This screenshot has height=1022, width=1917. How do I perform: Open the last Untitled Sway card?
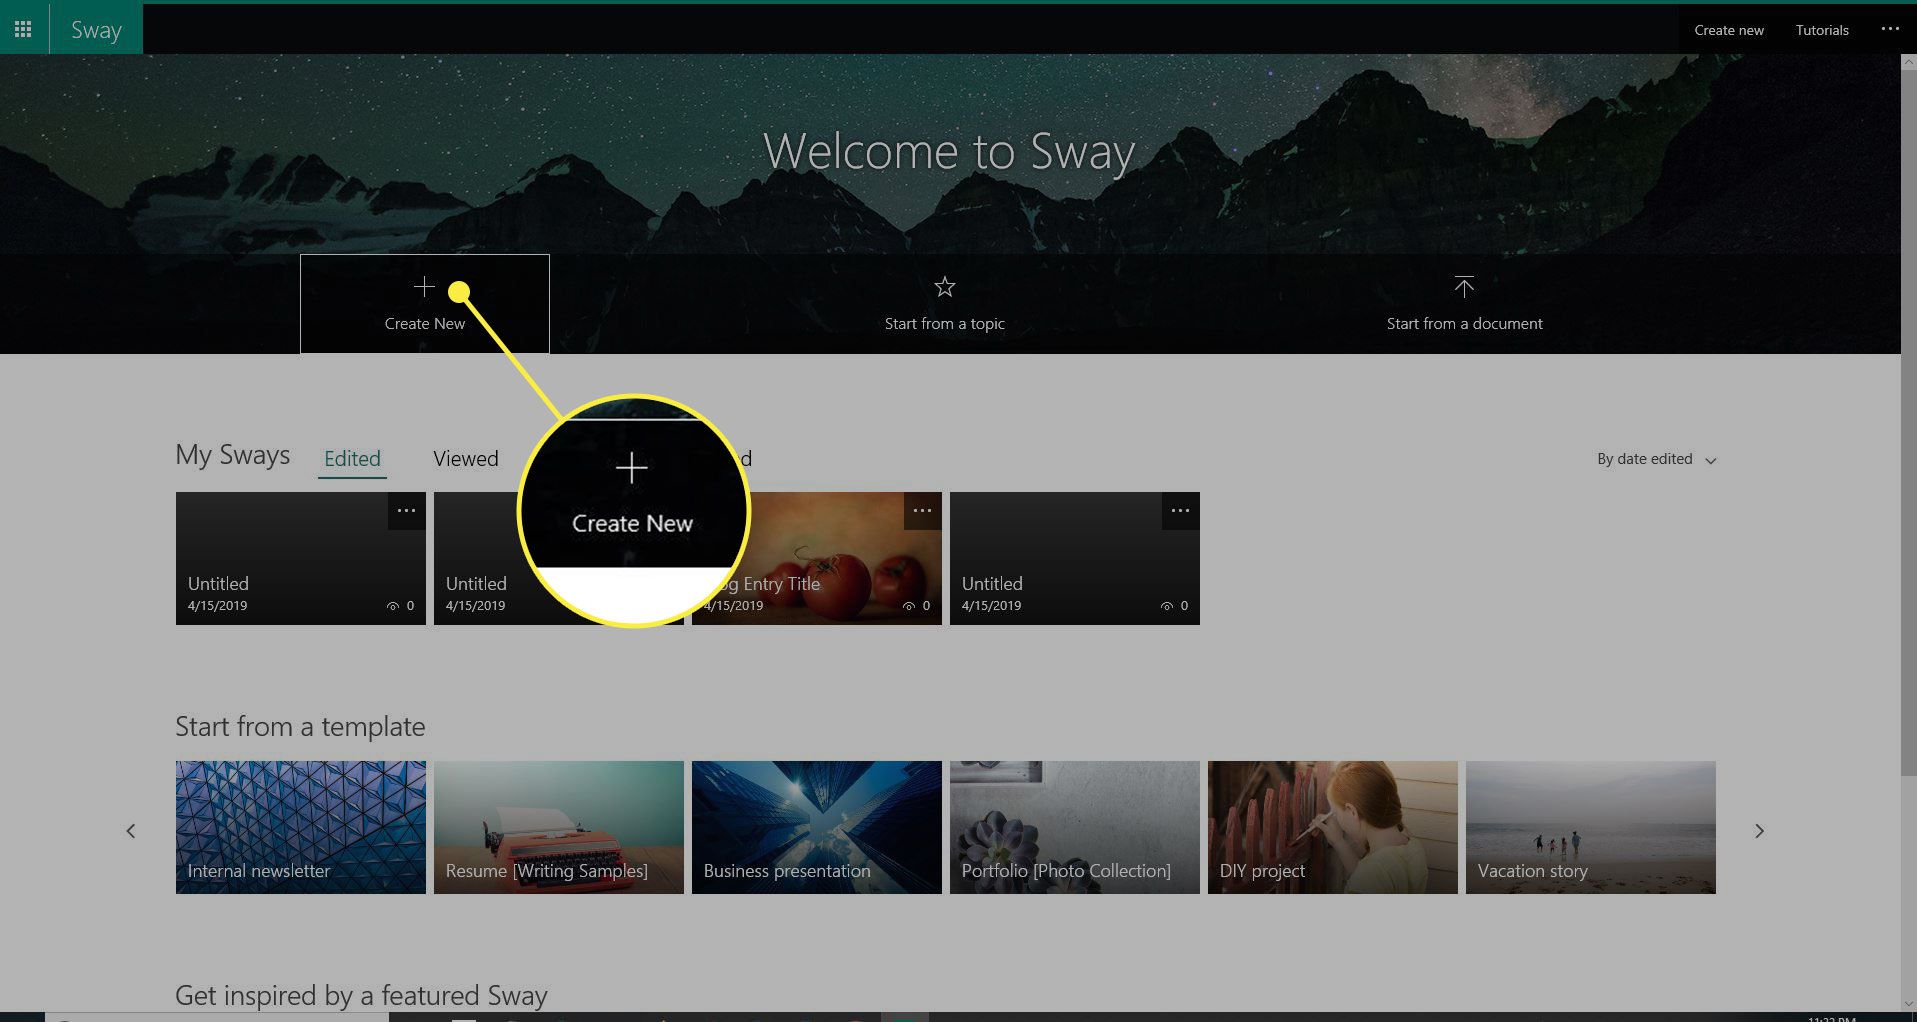[x=1074, y=559]
